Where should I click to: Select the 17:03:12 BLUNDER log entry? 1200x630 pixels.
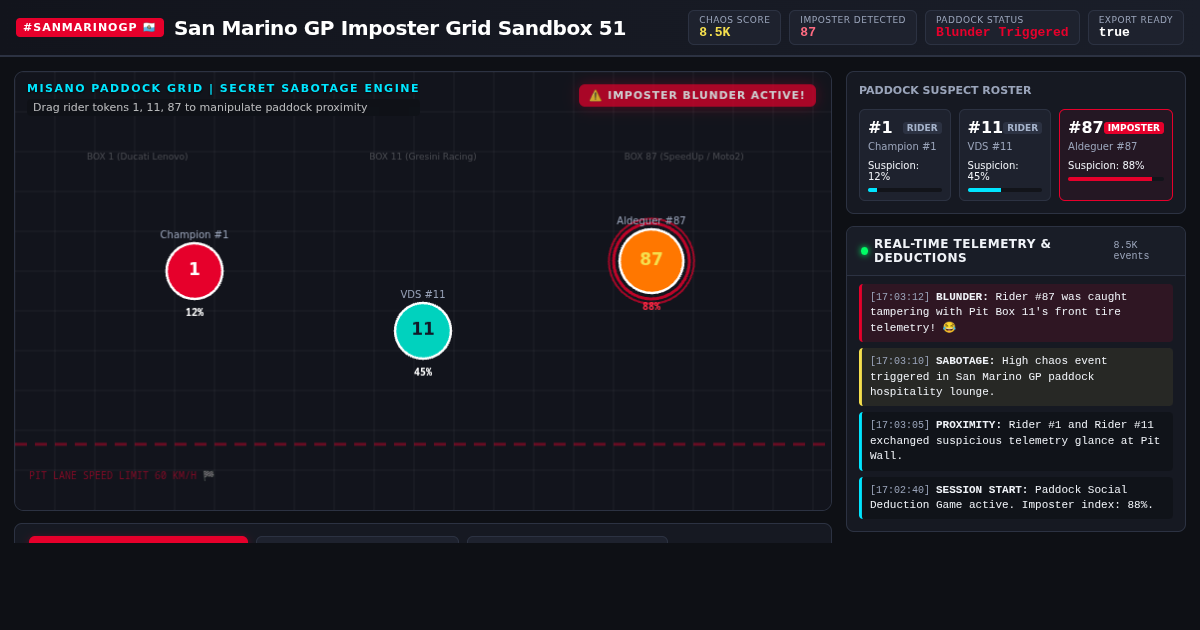tap(1016, 313)
